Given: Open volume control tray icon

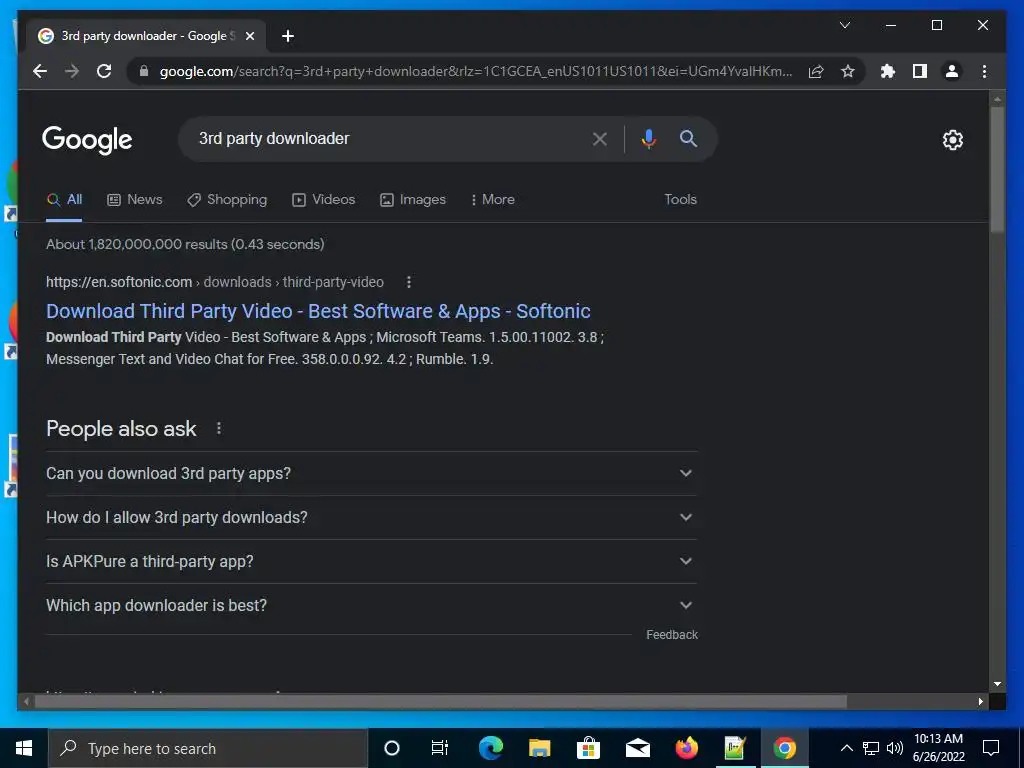Looking at the screenshot, I should (x=894, y=748).
